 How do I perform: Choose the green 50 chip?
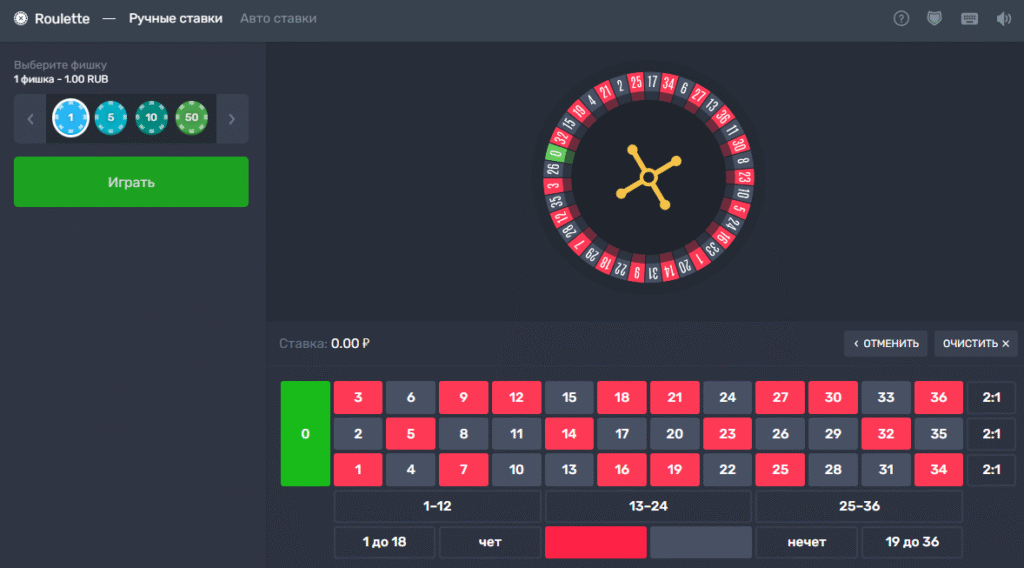191,118
